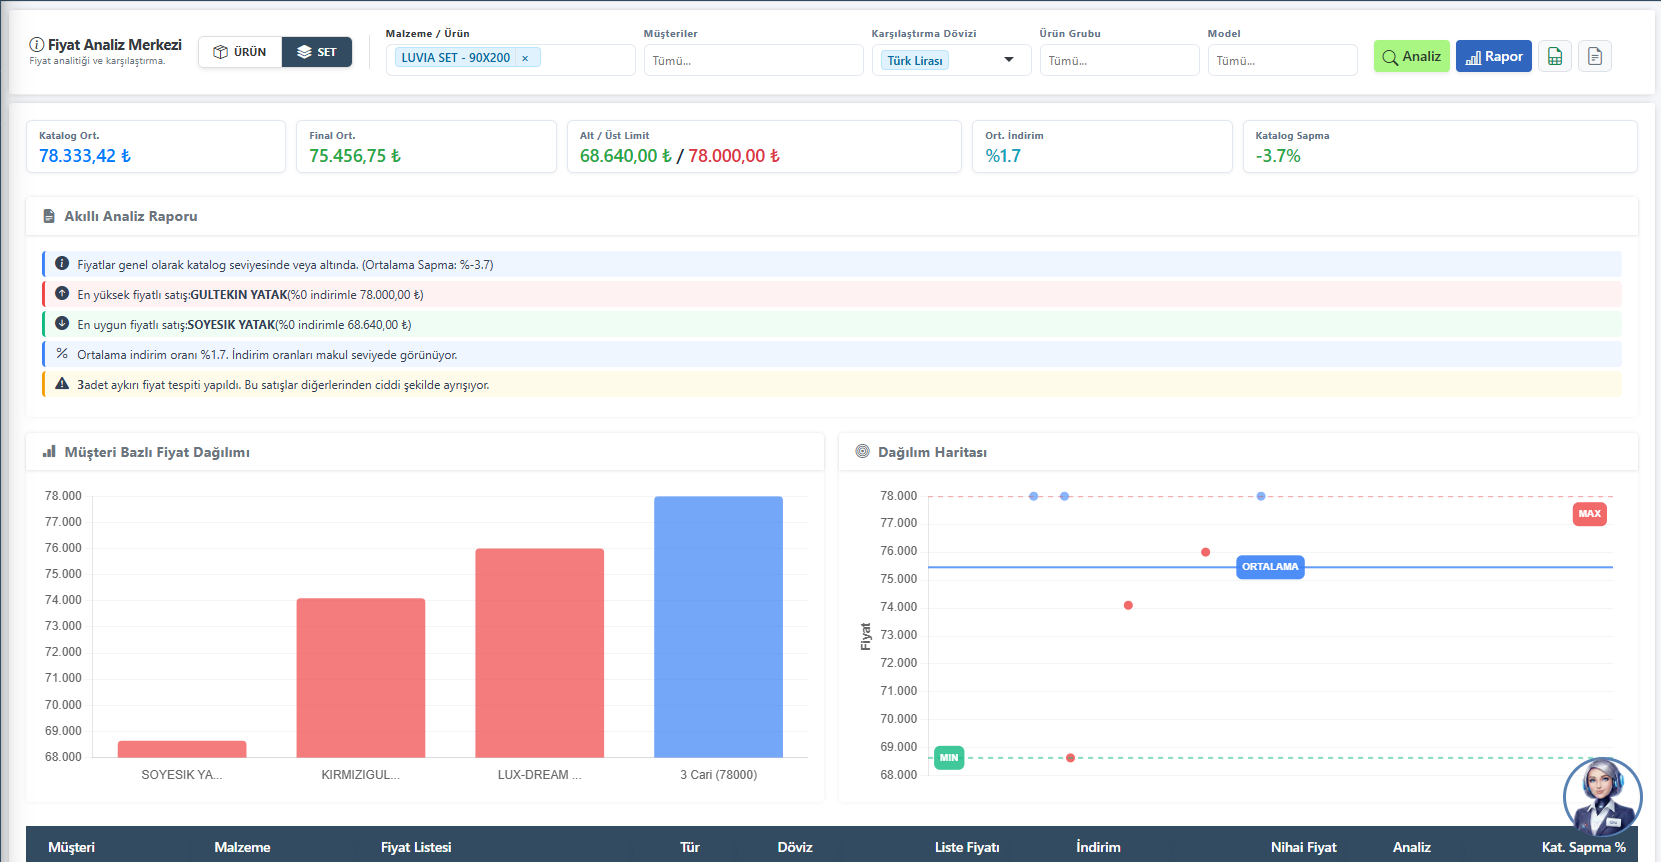This screenshot has width=1661, height=862.
Task: Click the info icon beside Fiyat Analiz Merkezi
Action: (37, 45)
